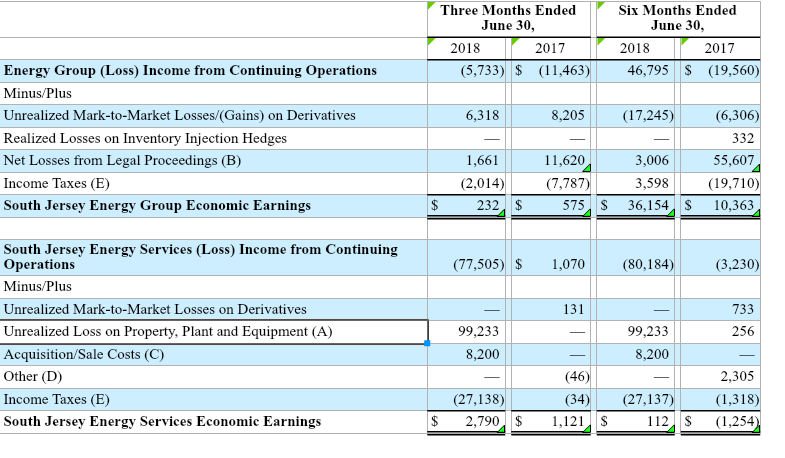This screenshot has width=785, height=458.
Task: Select the 131 cell
Action: (x=551, y=309)
